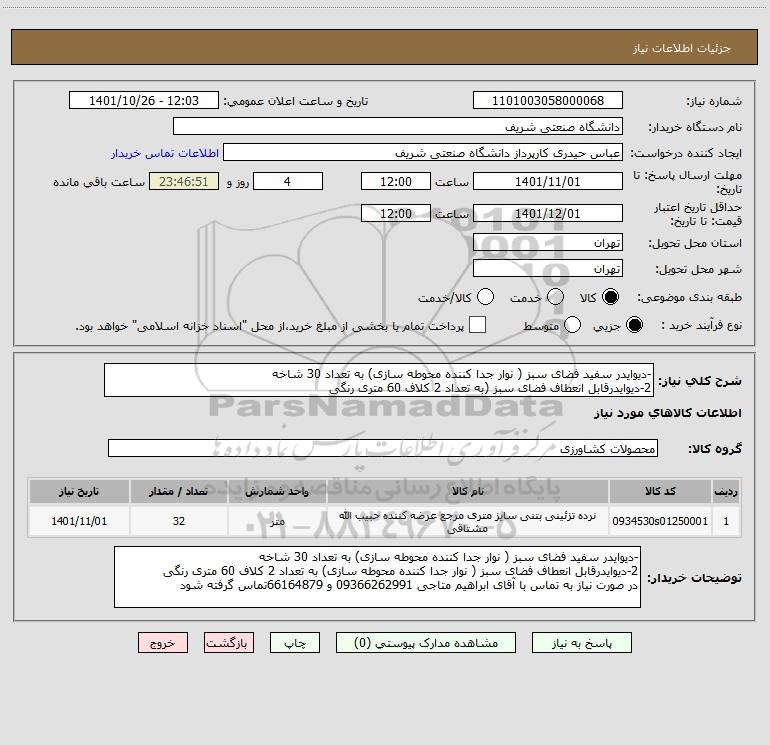Click the تعداد / مقدار column header
This screenshot has height=745, width=770.
(x=178, y=491)
